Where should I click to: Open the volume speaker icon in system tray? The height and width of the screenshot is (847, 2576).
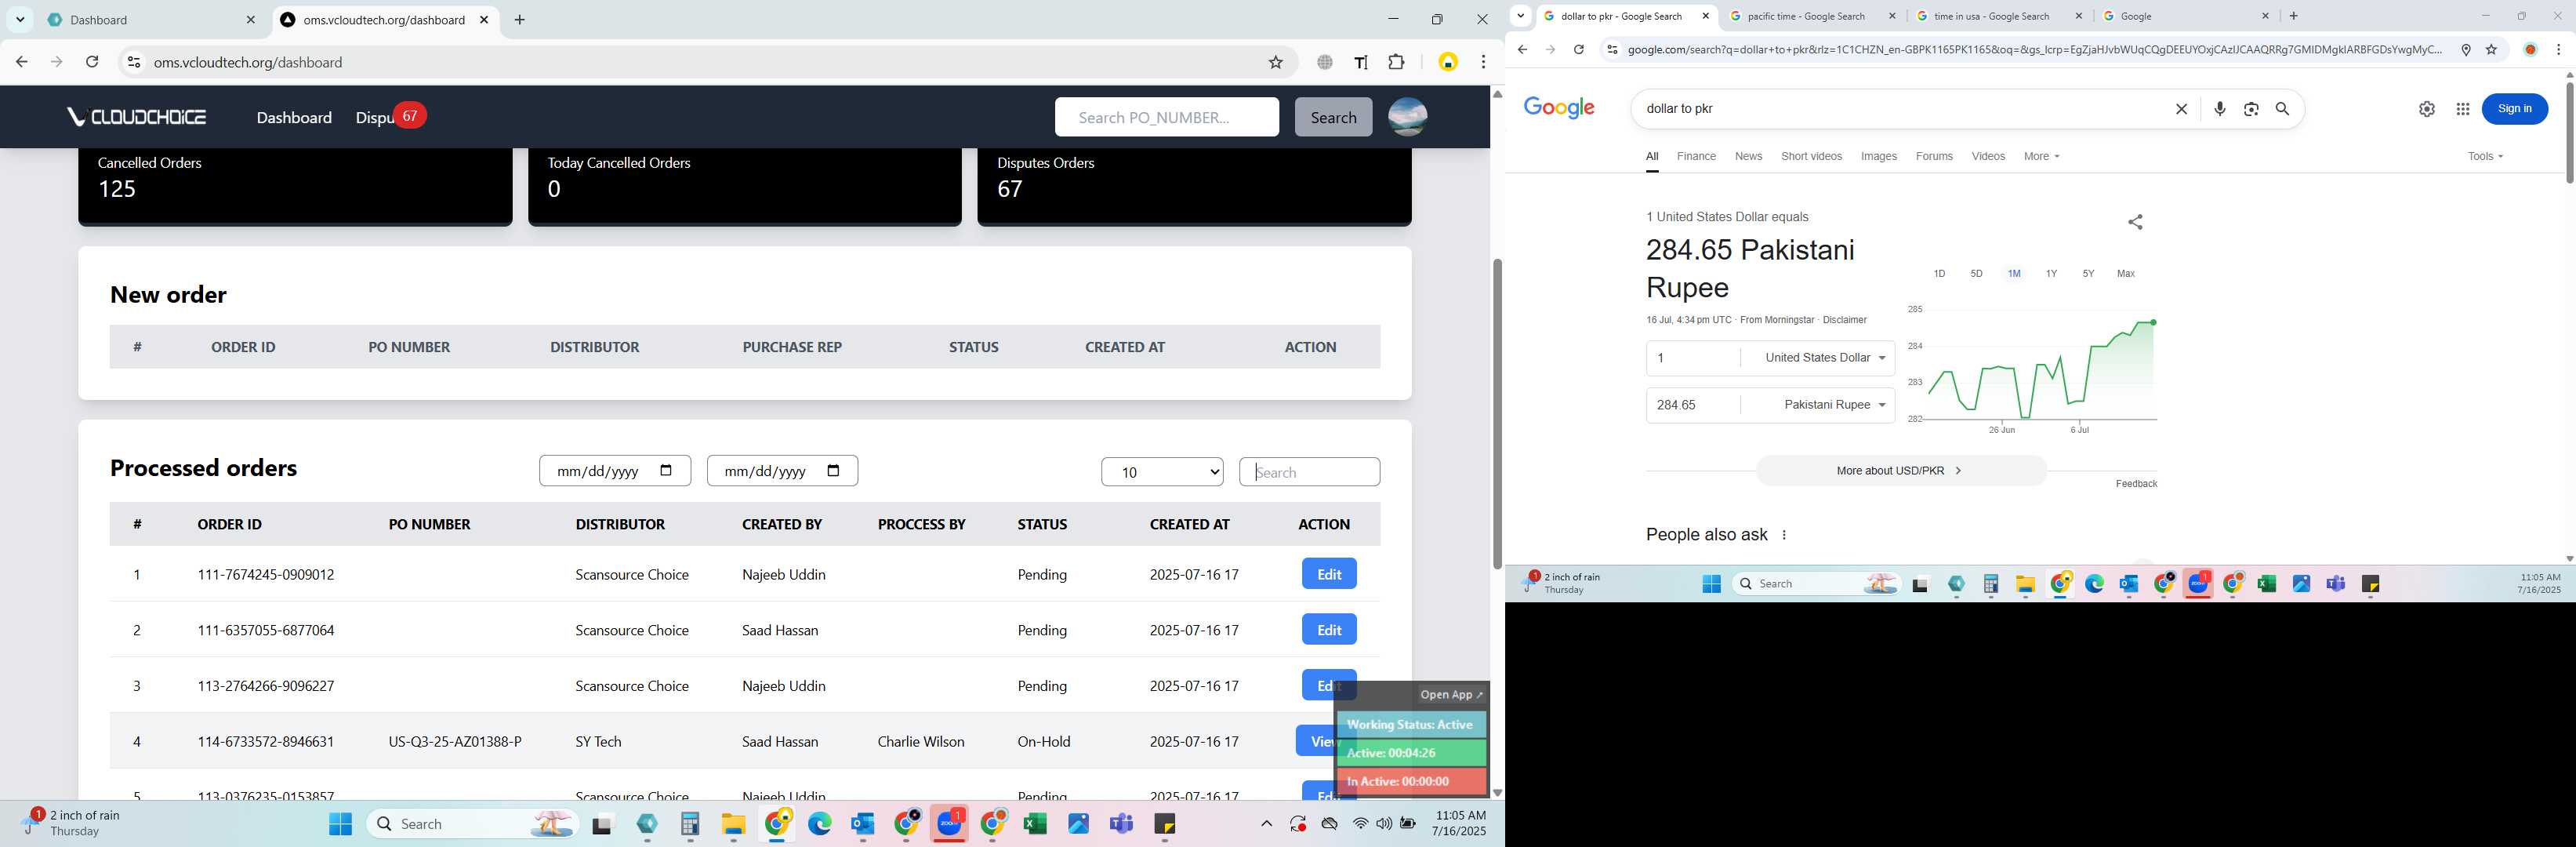click(x=1384, y=824)
